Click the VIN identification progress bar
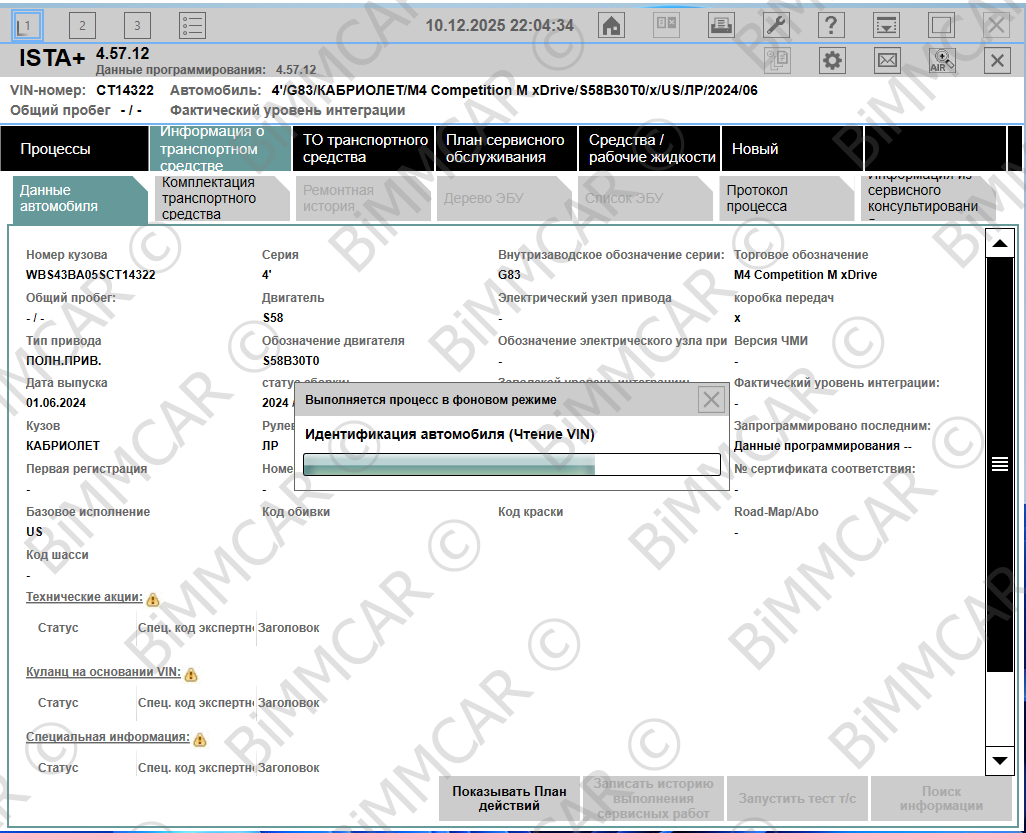The height and width of the screenshot is (833, 1026). click(x=511, y=465)
